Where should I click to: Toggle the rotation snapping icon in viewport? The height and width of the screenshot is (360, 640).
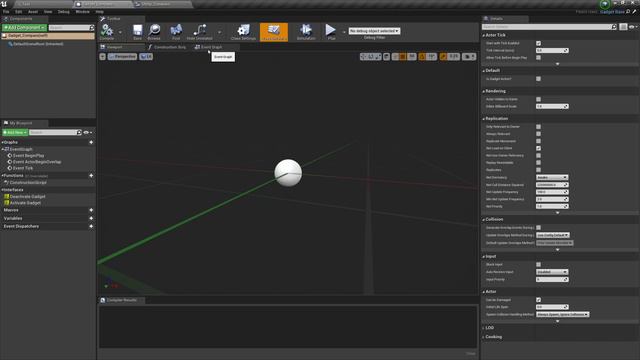pos(422,57)
